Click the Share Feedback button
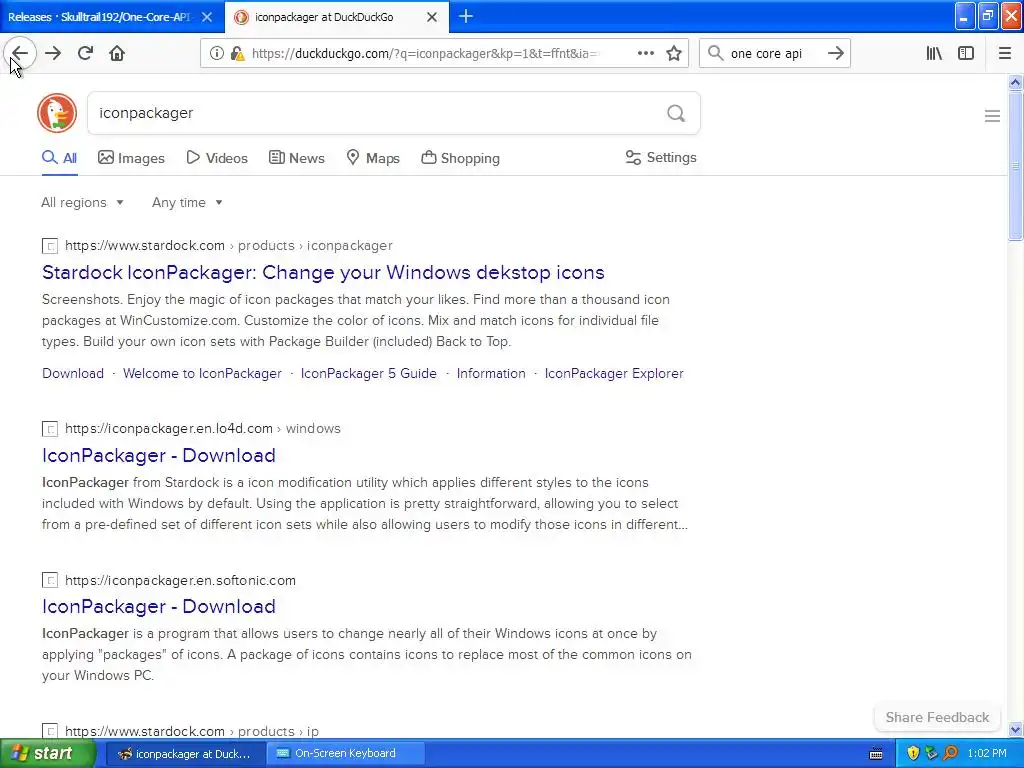 (x=937, y=717)
